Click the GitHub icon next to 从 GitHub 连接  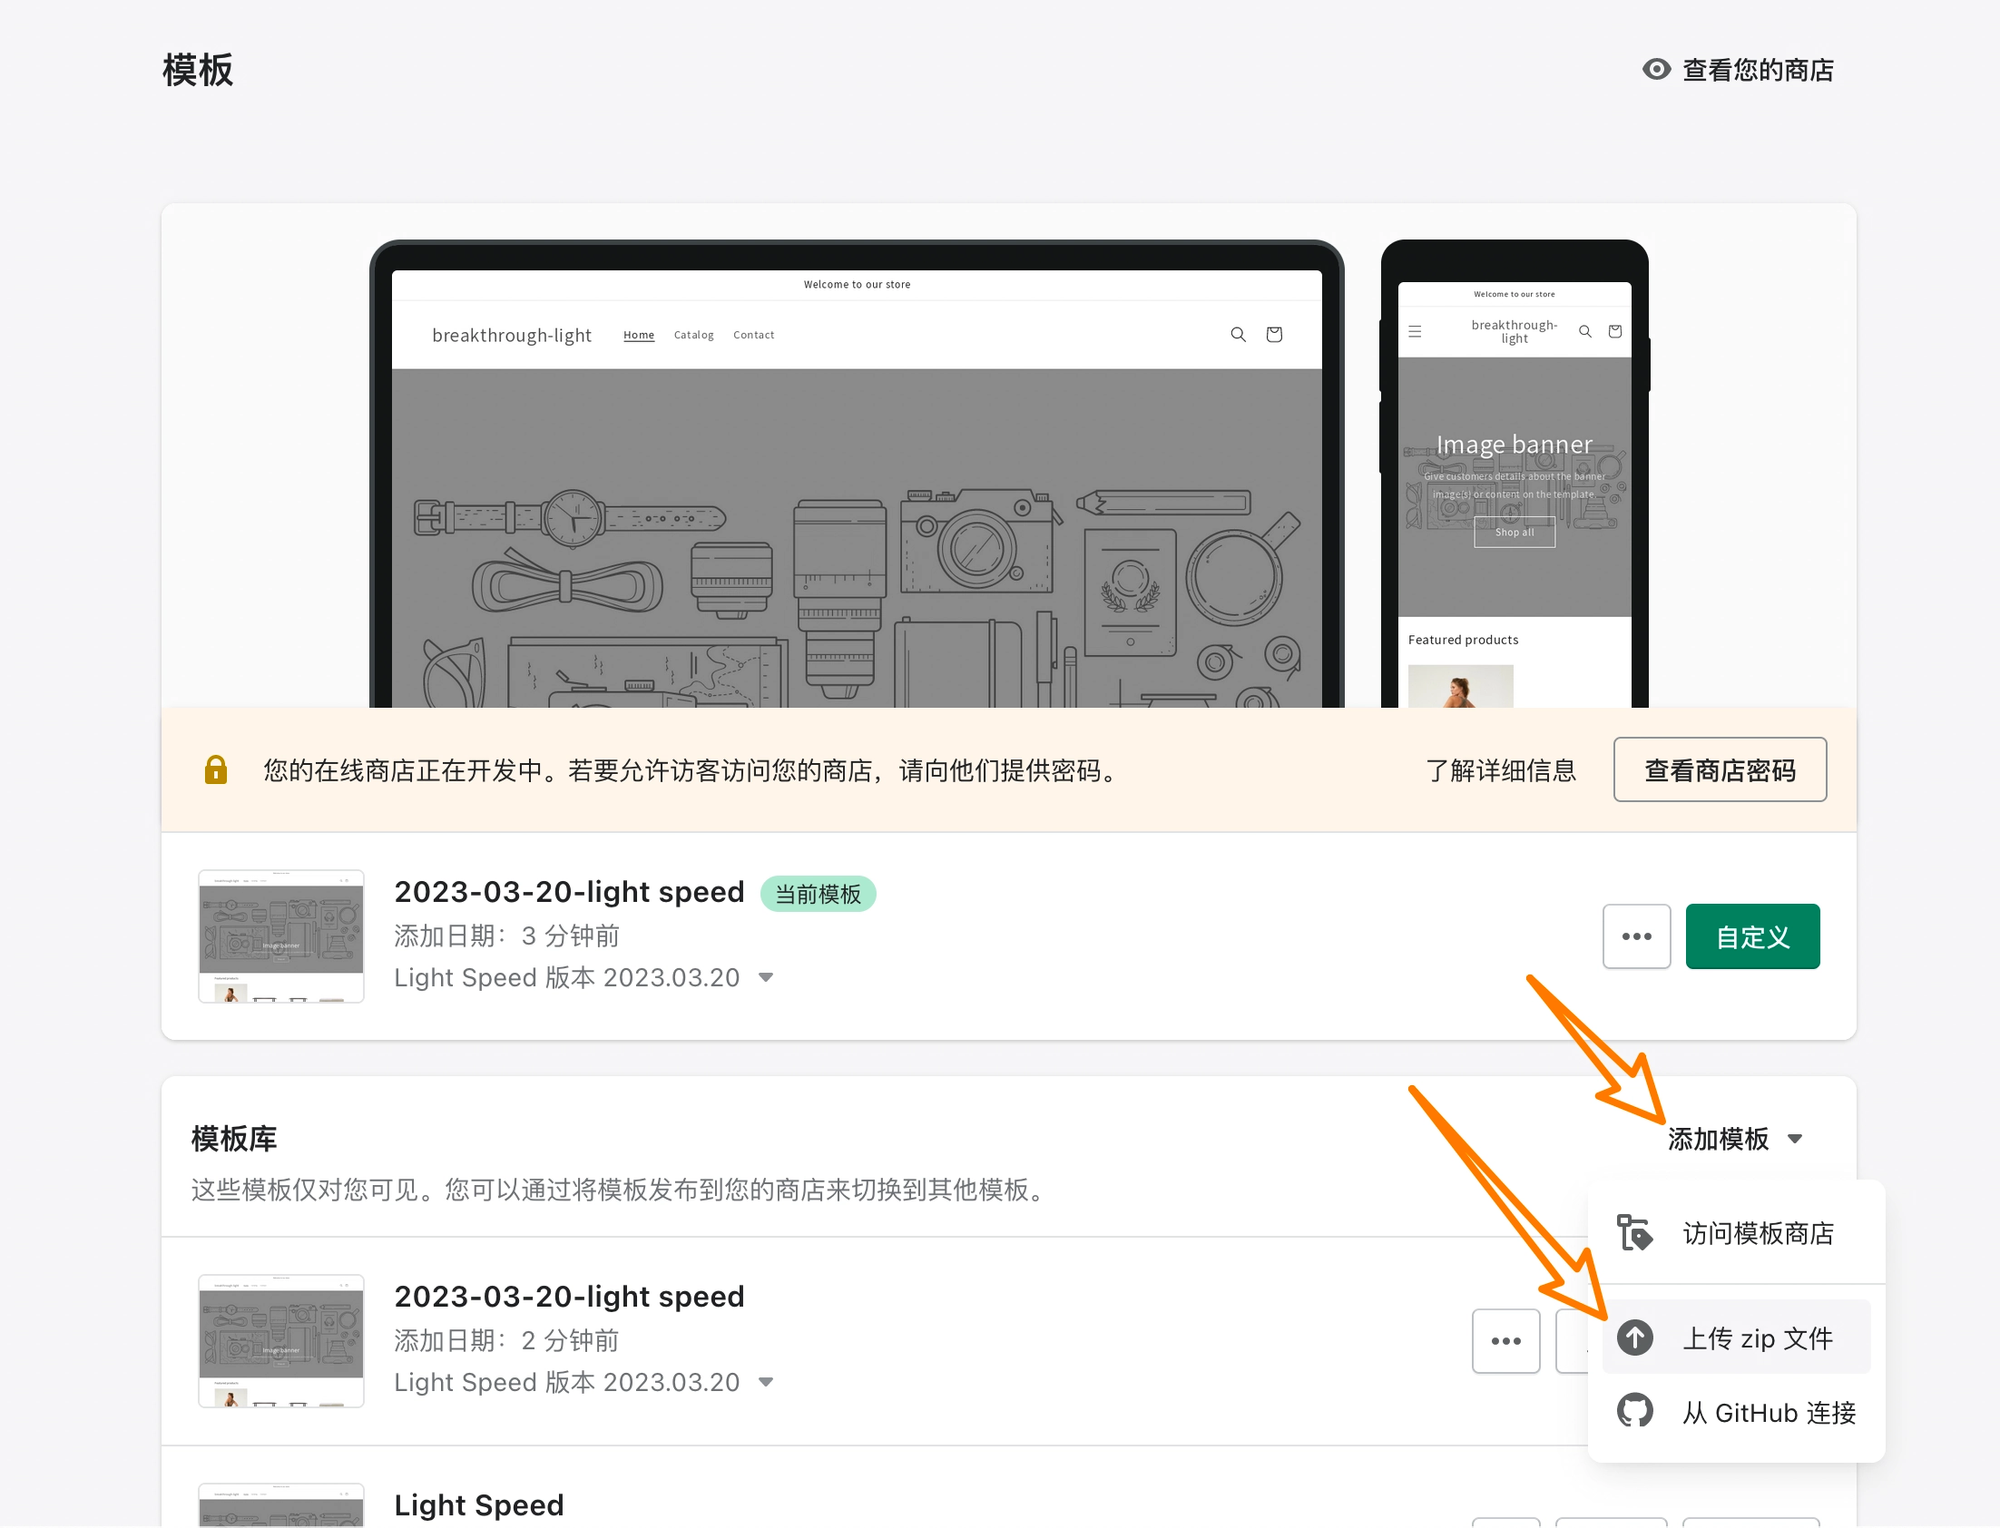click(1636, 1412)
